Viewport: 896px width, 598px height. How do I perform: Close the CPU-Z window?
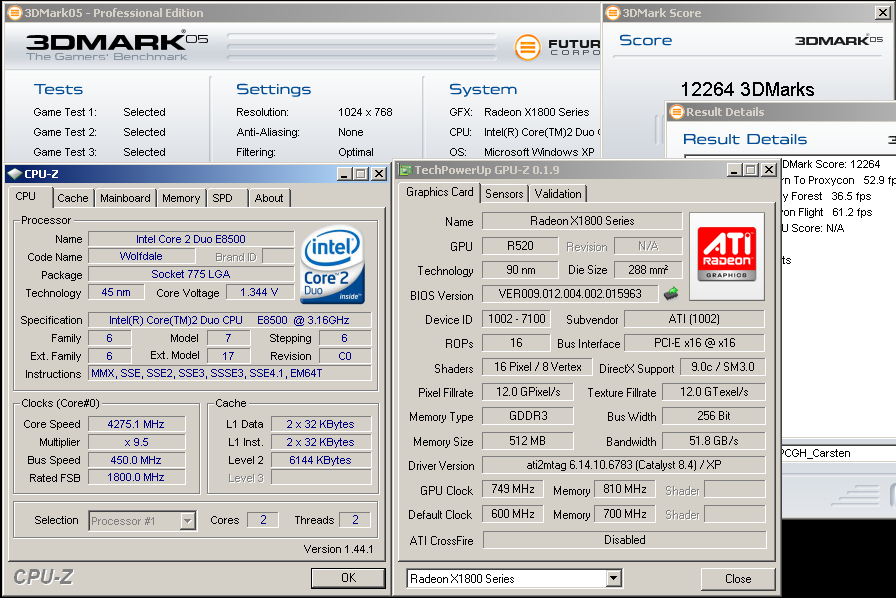pyautogui.click(x=379, y=174)
